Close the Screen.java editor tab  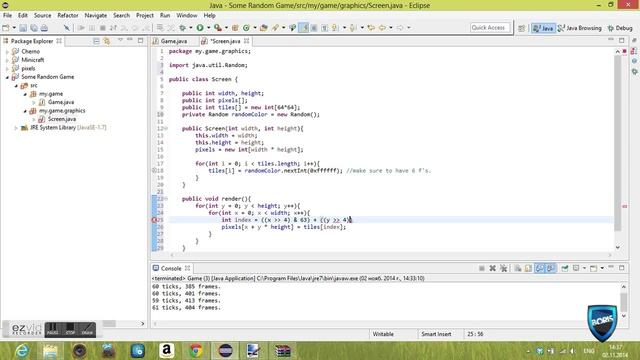pyautogui.click(x=247, y=41)
